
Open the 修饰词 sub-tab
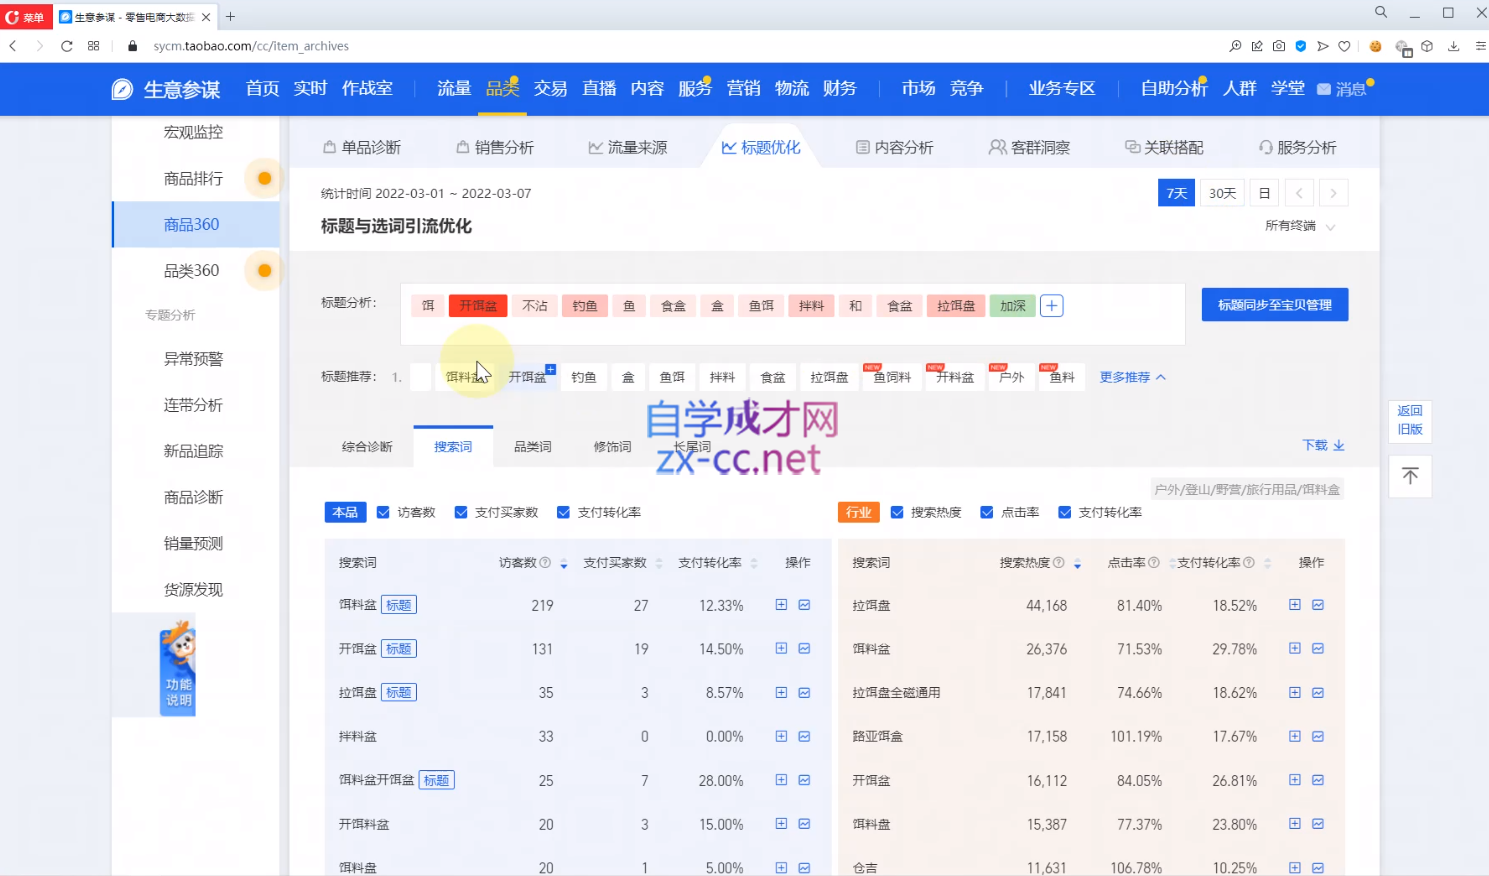613,447
